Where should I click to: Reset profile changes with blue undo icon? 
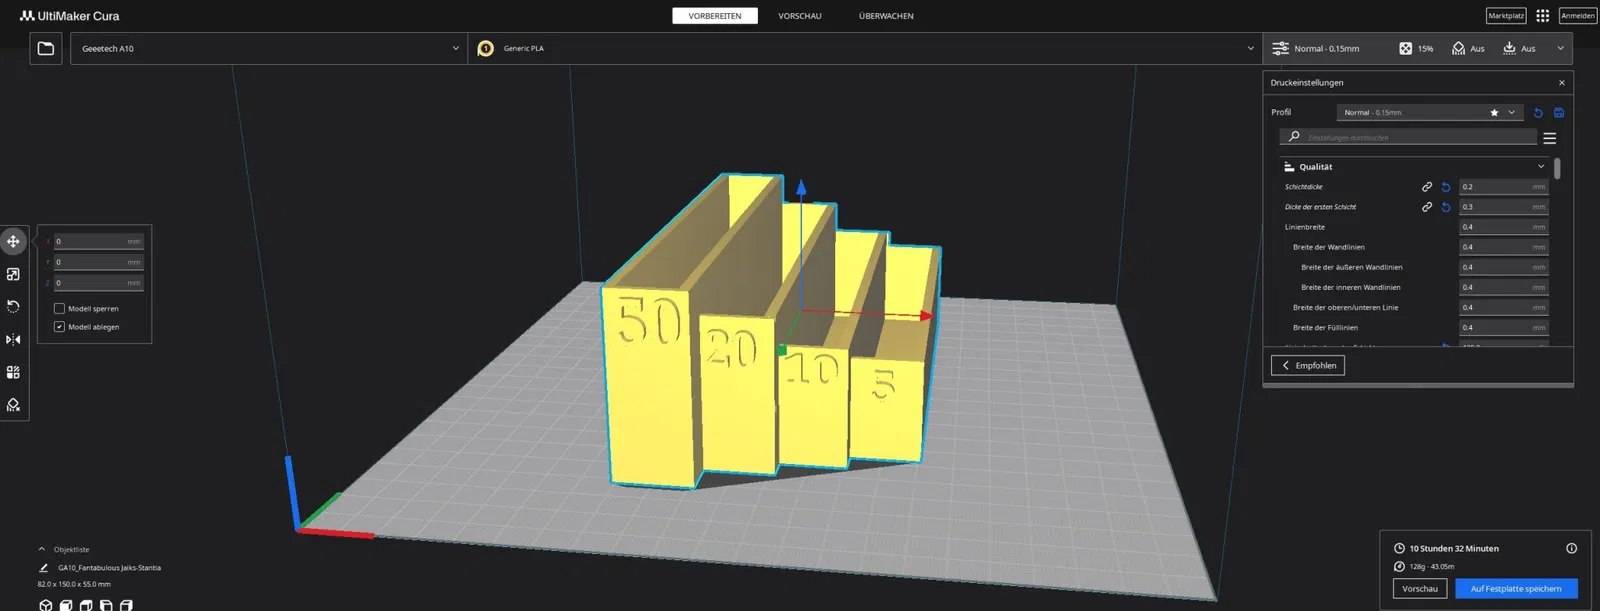[1538, 113]
